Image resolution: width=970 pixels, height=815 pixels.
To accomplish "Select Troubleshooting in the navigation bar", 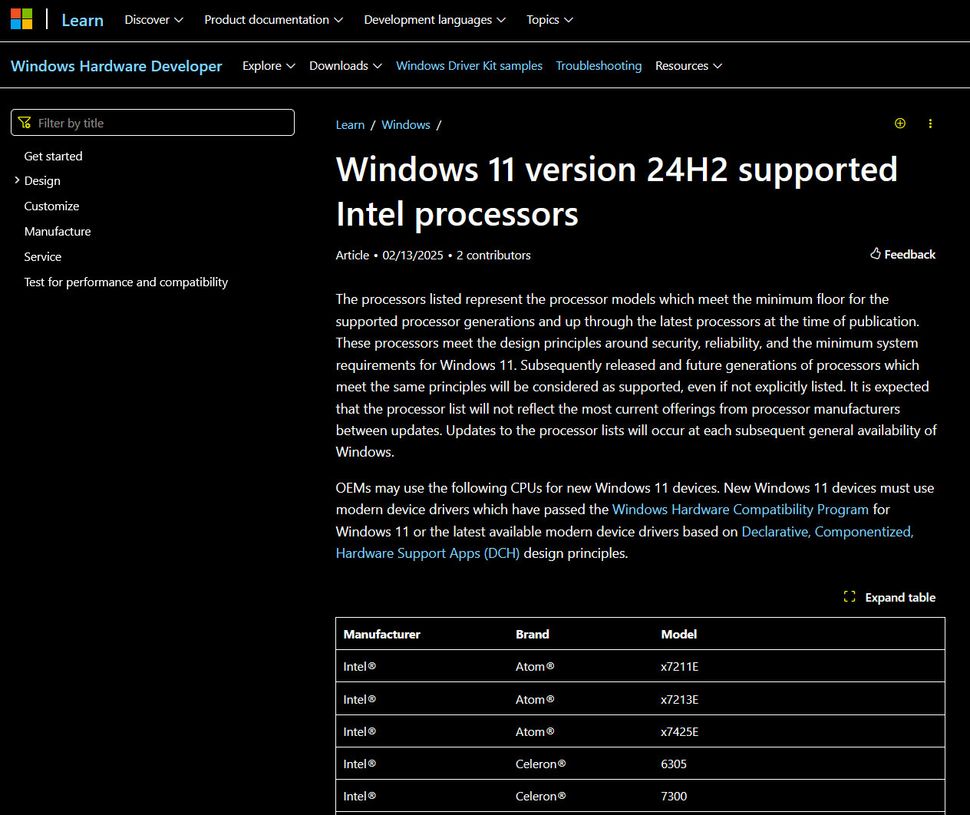I will coord(598,65).
